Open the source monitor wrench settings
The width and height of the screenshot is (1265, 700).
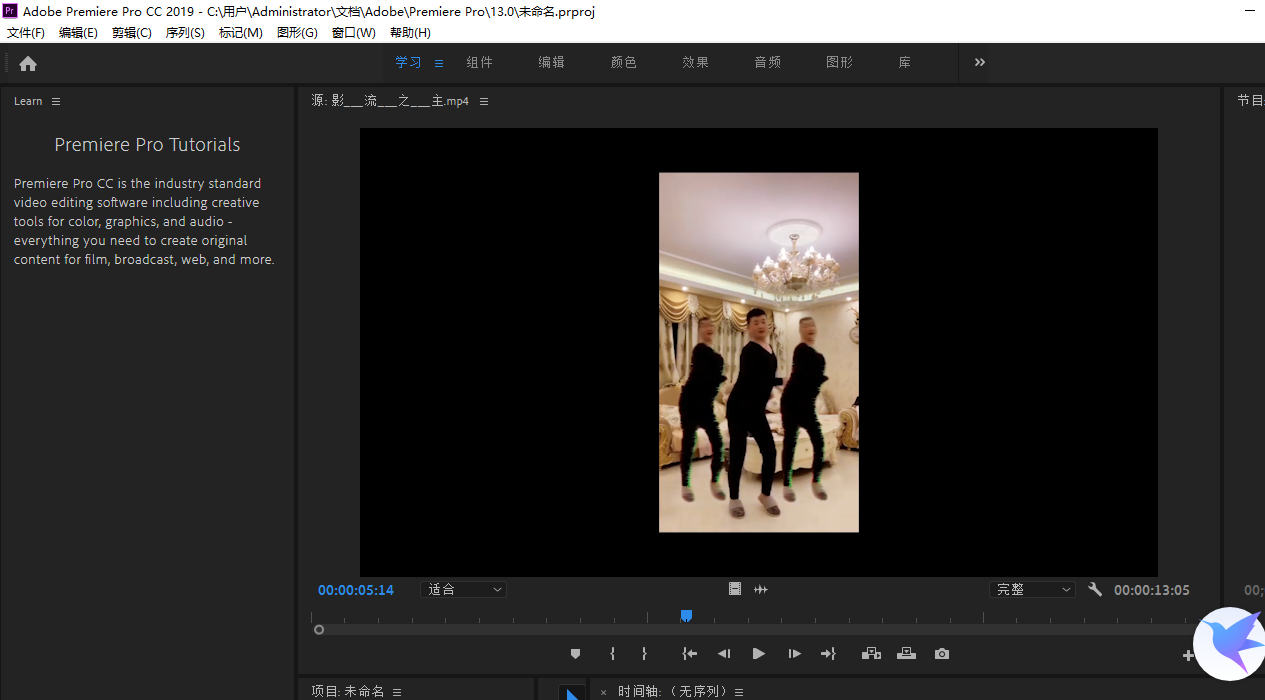coord(1095,590)
